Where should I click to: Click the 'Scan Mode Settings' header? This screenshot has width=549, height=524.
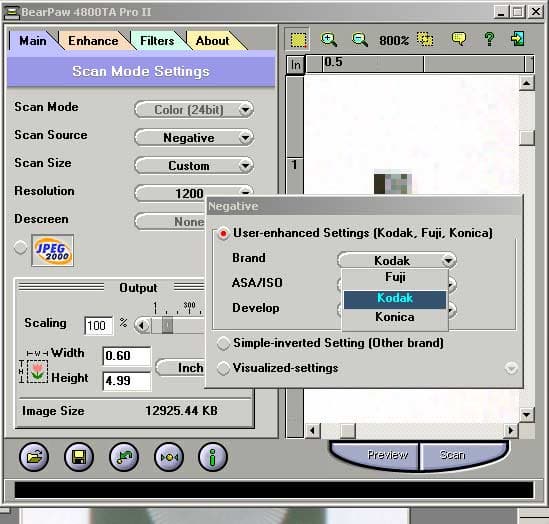141,71
